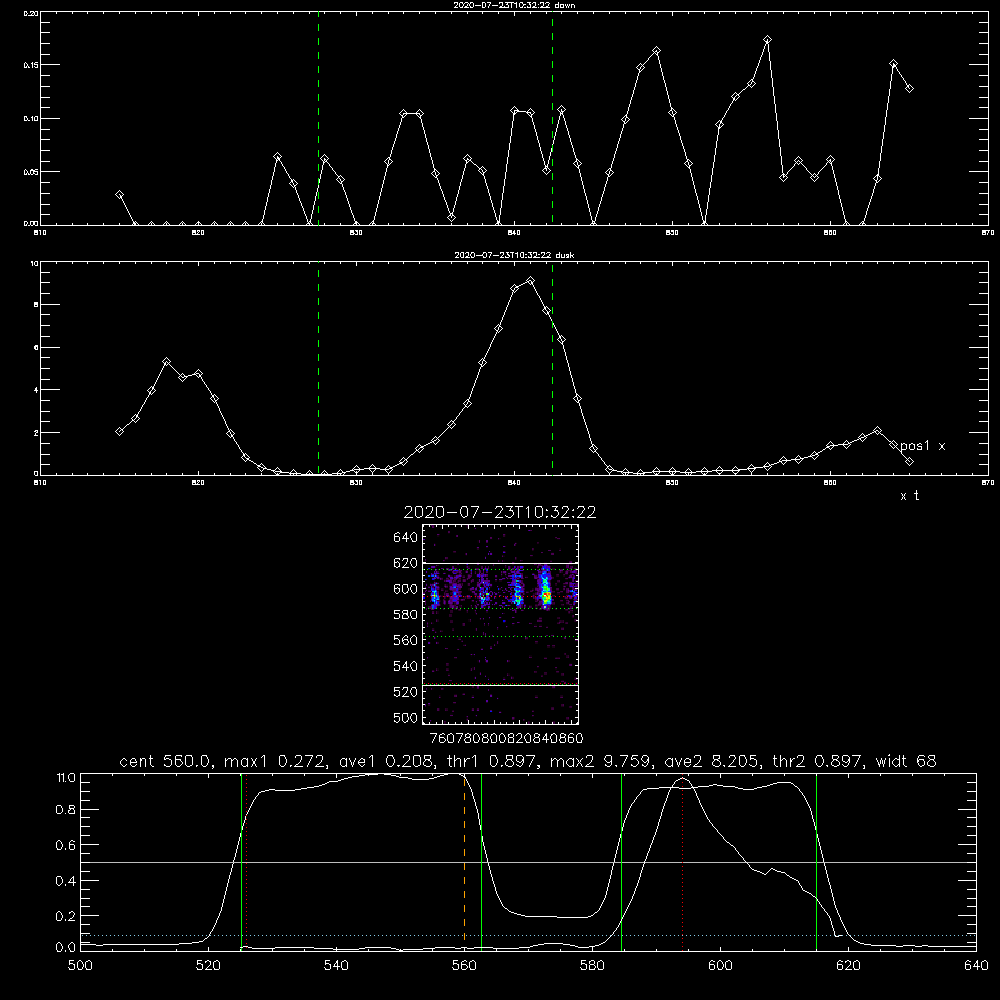The image size is (1000, 1000).
Task: Click the orange dashed center line in bottom plot
Action: point(464,861)
